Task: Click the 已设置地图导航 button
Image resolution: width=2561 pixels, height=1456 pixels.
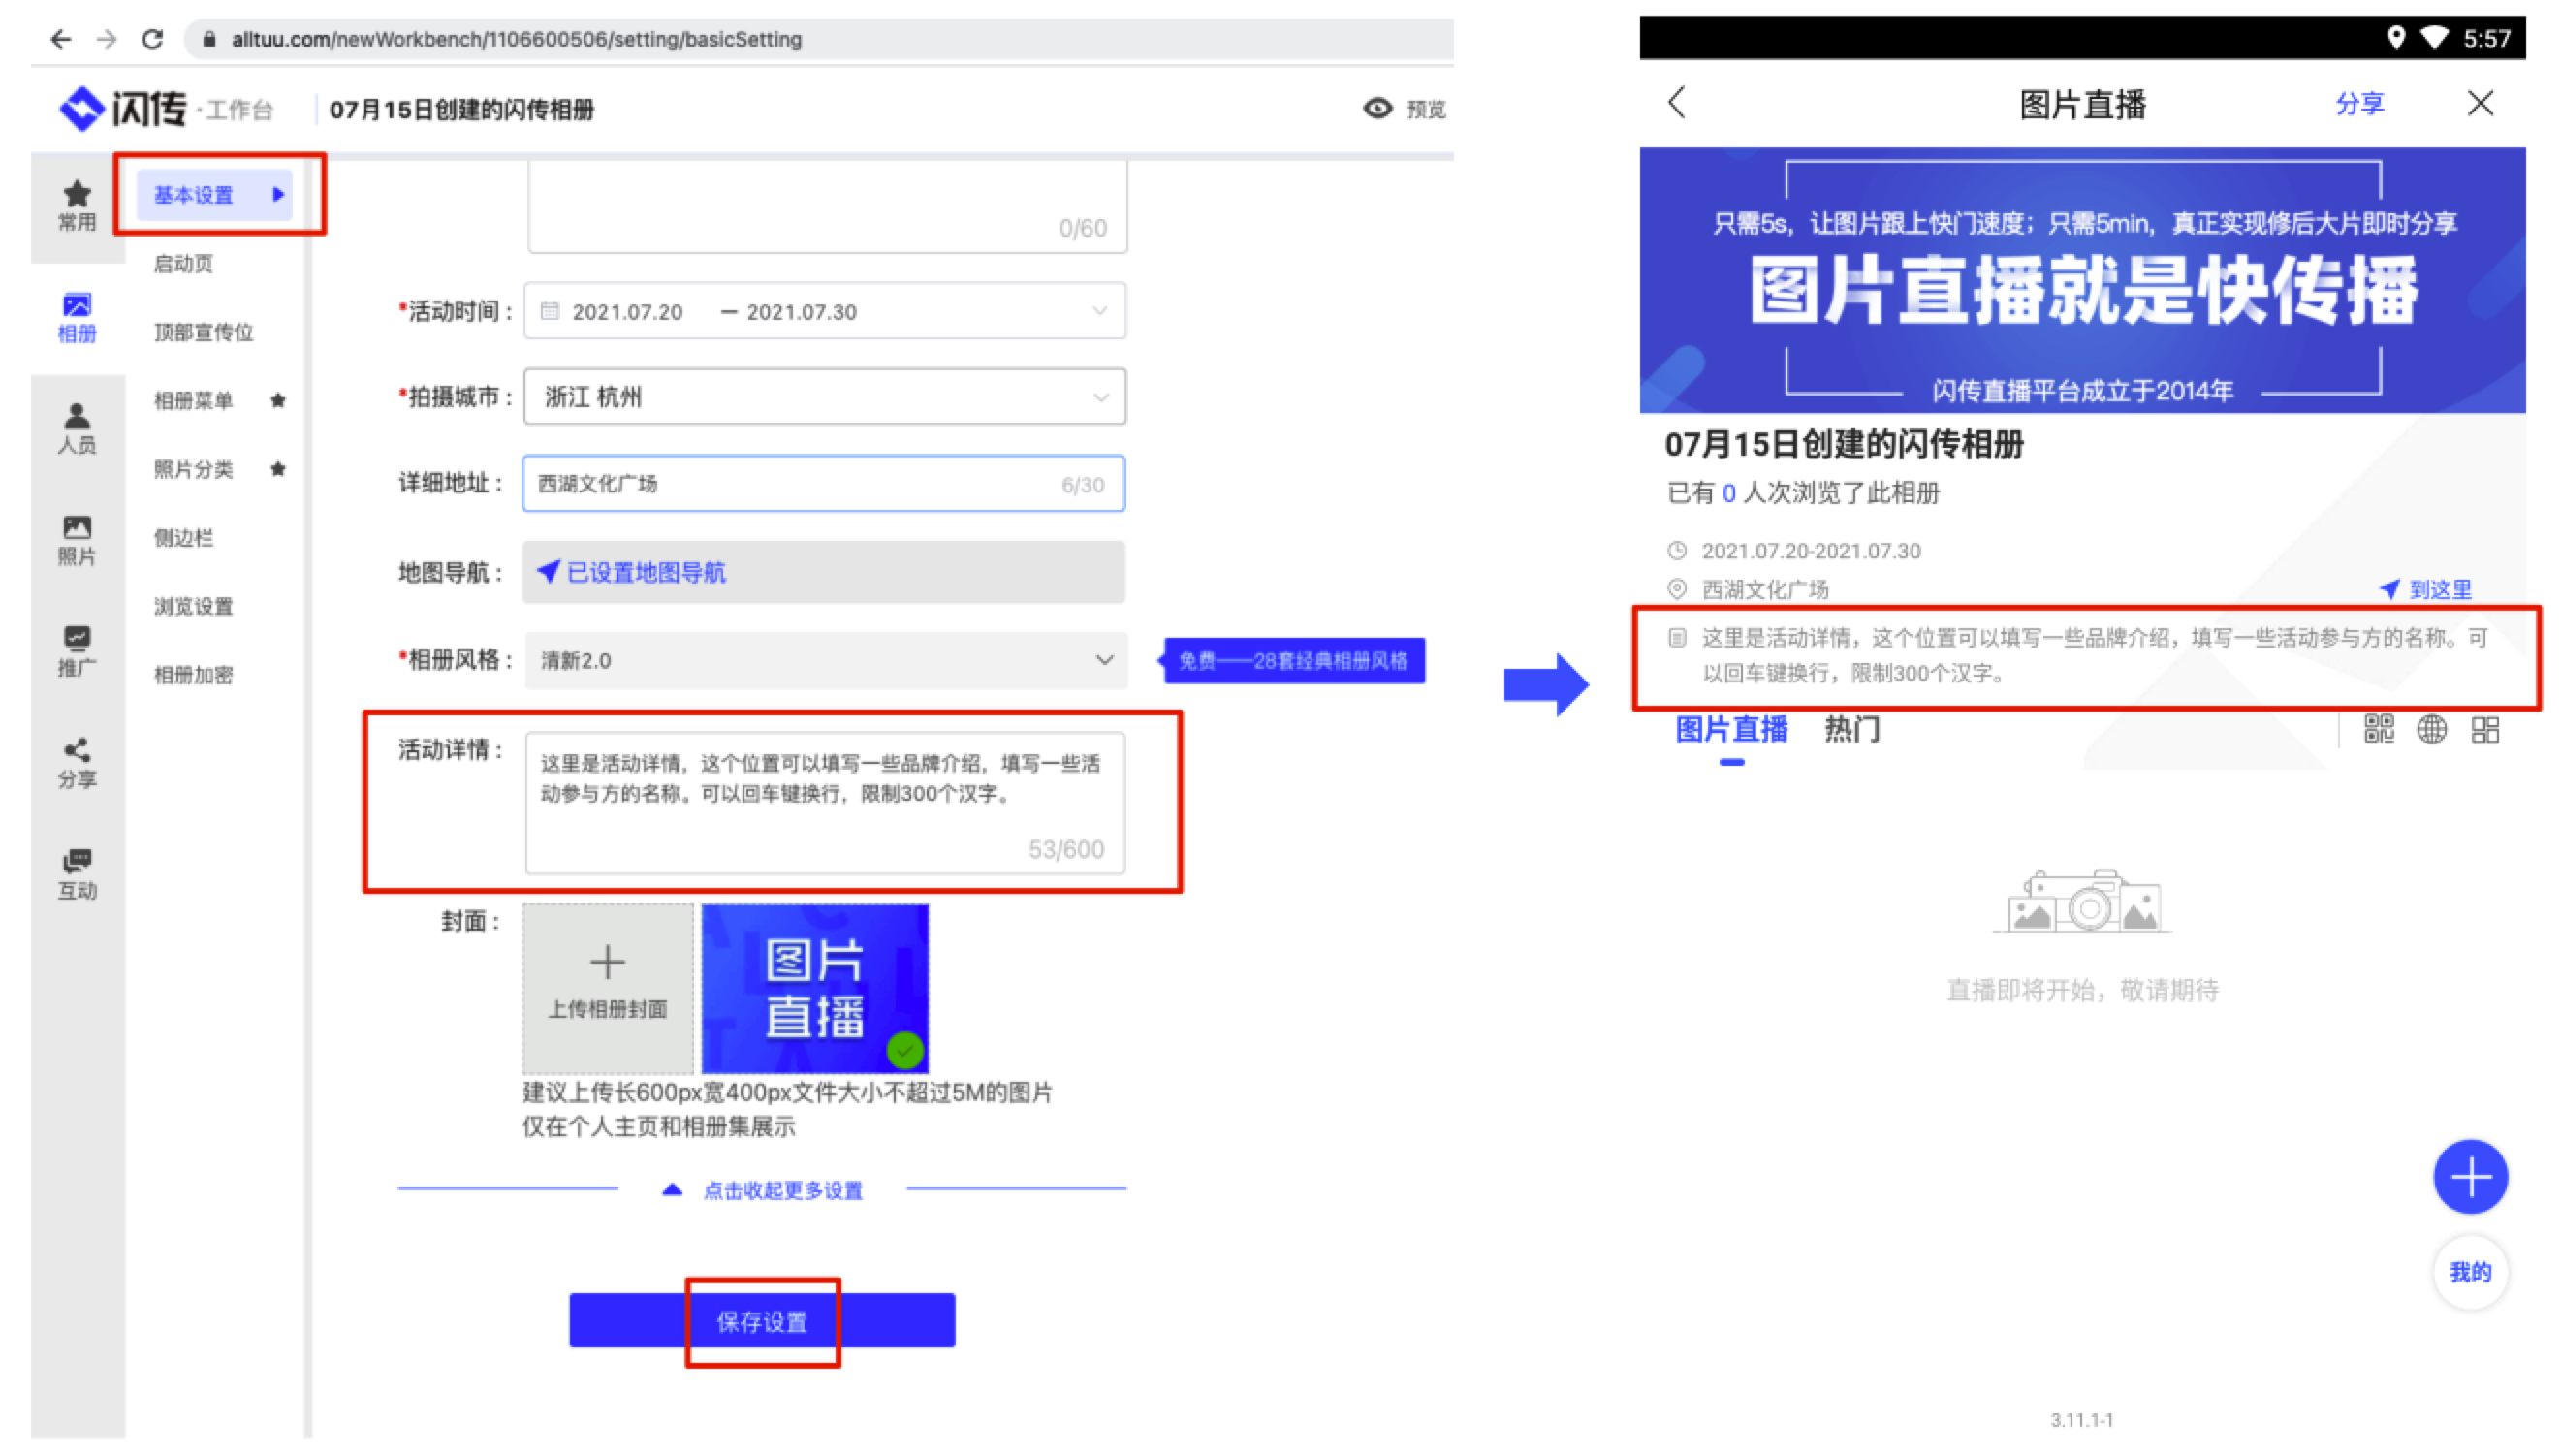Action: (824, 572)
